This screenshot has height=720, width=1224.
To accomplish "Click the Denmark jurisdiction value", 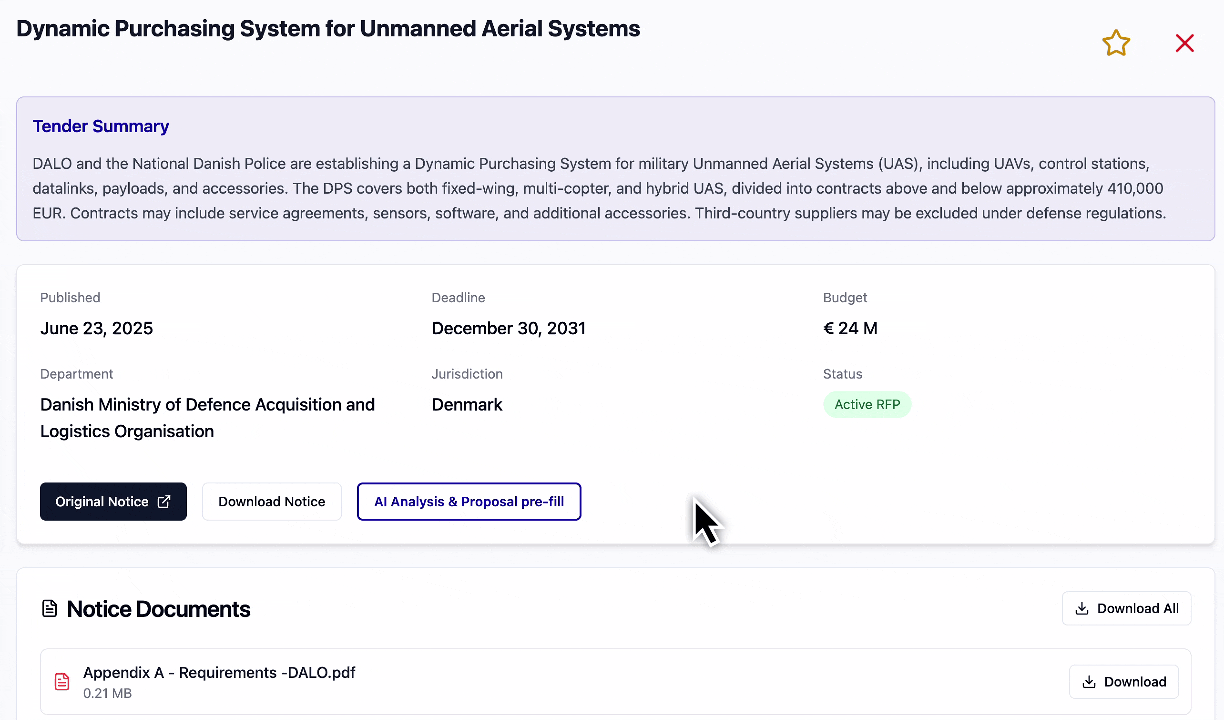I will [x=467, y=405].
